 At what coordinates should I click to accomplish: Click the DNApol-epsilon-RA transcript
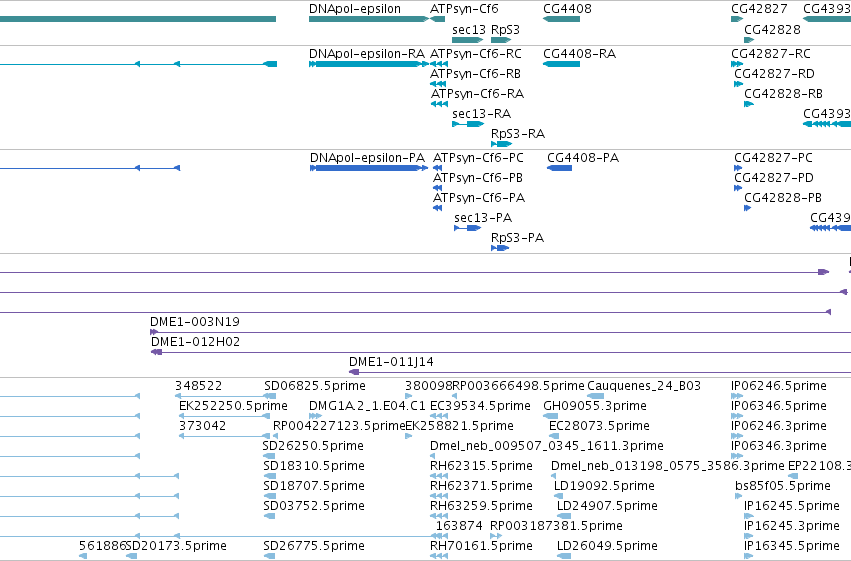[x=369, y=64]
